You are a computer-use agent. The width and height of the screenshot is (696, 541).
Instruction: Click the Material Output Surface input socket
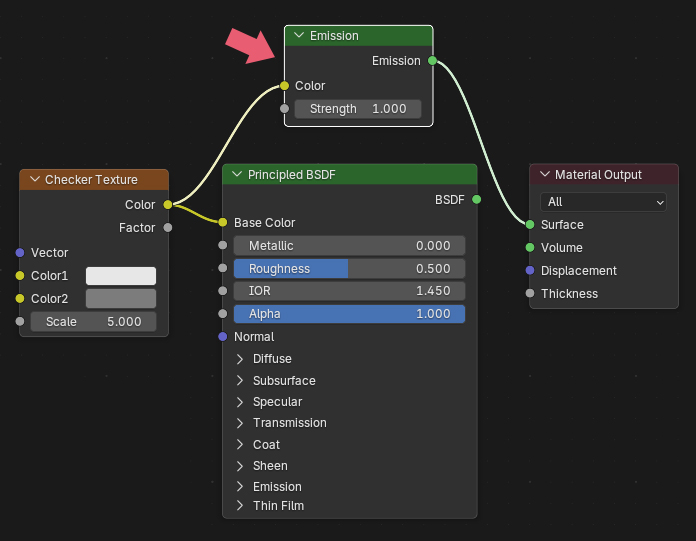tap(530, 225)
